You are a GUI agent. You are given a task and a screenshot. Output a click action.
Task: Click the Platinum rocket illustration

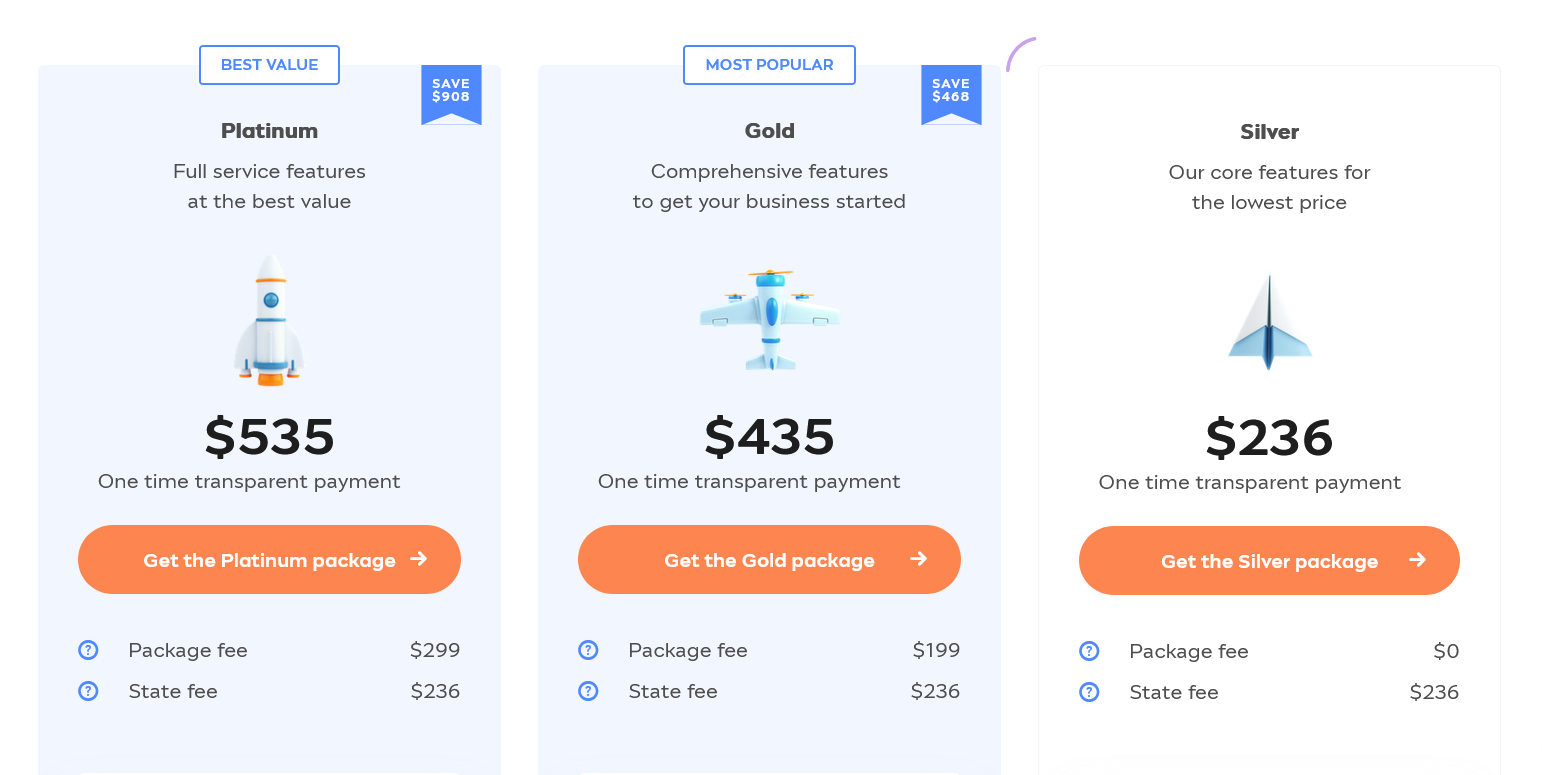pyautogui.click(x=269, y=319)
